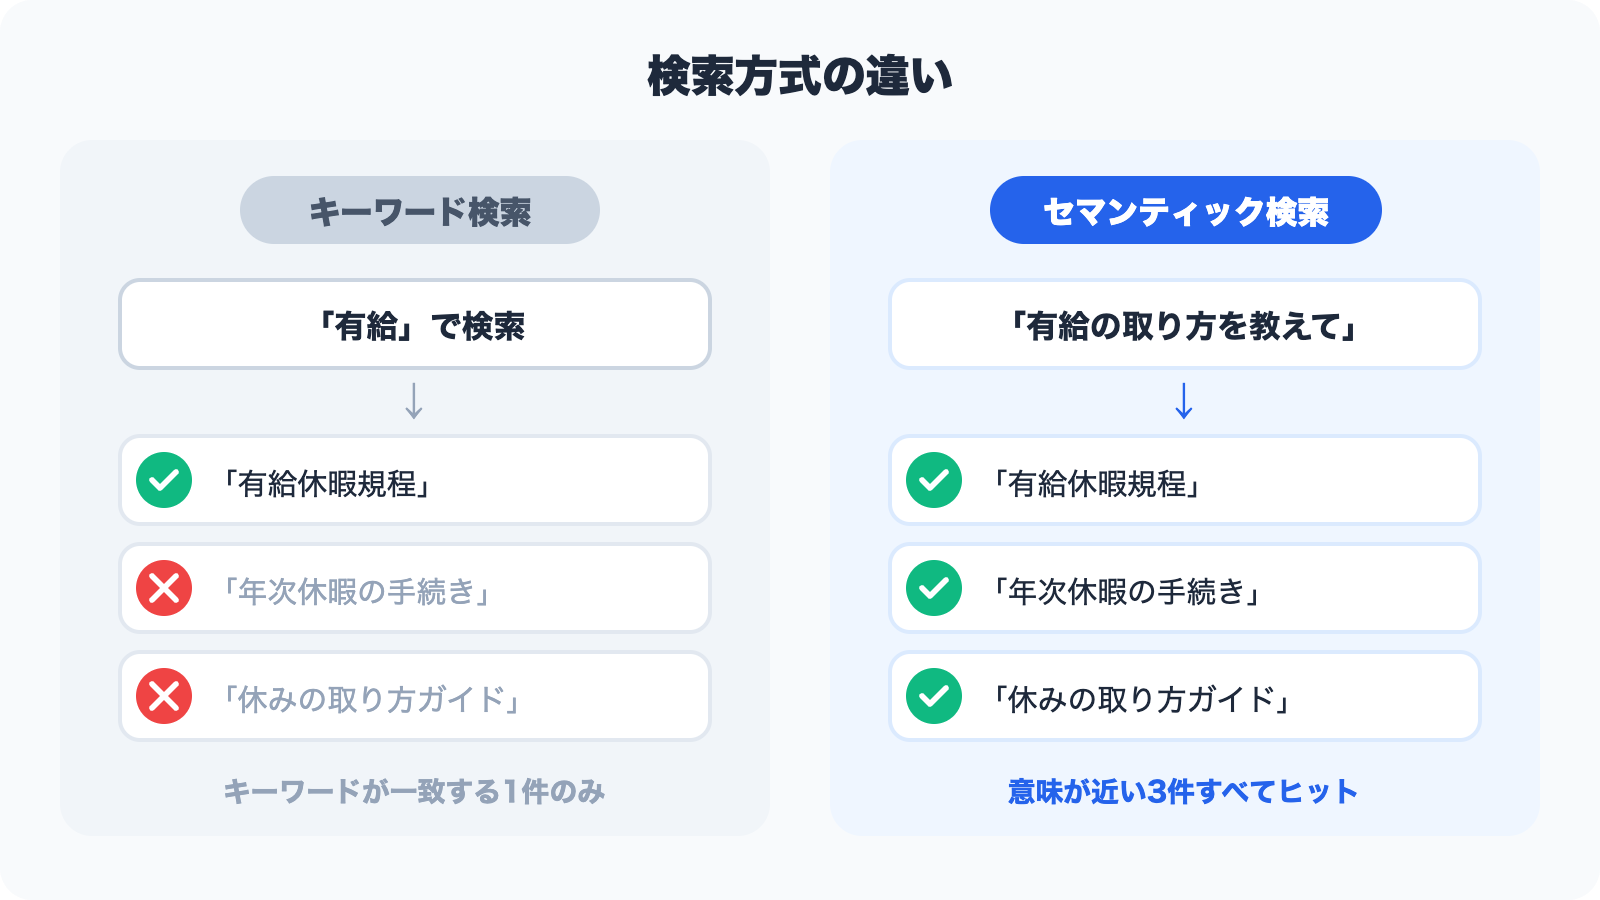Click green check beside right-panel 「年次休暇の手続き」
This screenshot has height=900, width=1600.
(934, 588)
